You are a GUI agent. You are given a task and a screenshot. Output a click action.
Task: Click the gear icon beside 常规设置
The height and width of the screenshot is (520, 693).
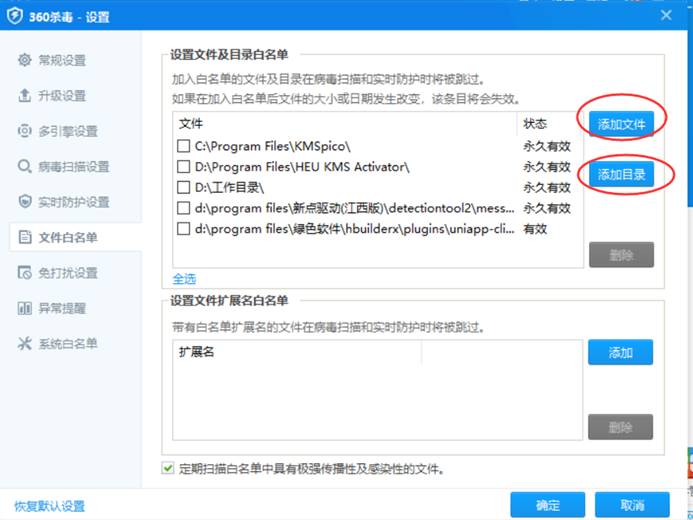pos(25,60)
